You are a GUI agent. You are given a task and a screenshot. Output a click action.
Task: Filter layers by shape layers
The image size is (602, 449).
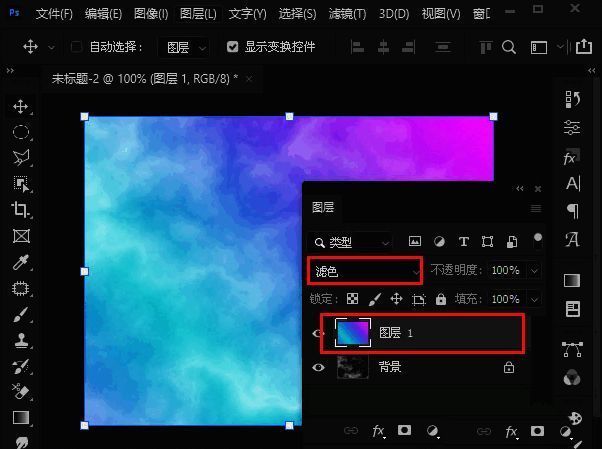click(488, 242)
